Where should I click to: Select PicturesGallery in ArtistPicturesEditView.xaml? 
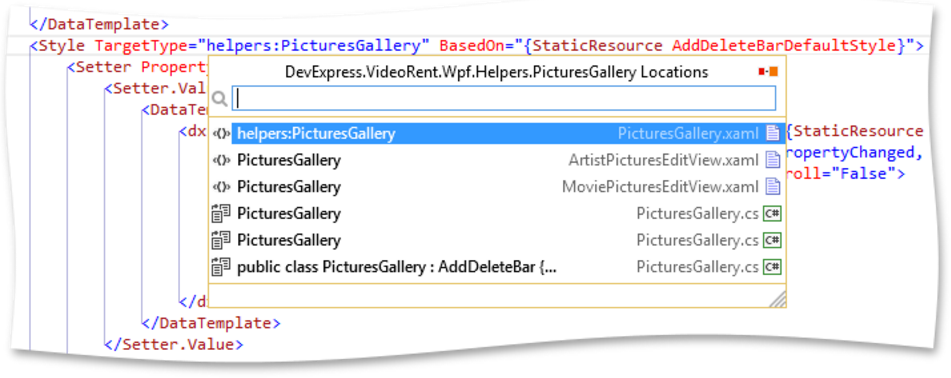coord(496,160)
